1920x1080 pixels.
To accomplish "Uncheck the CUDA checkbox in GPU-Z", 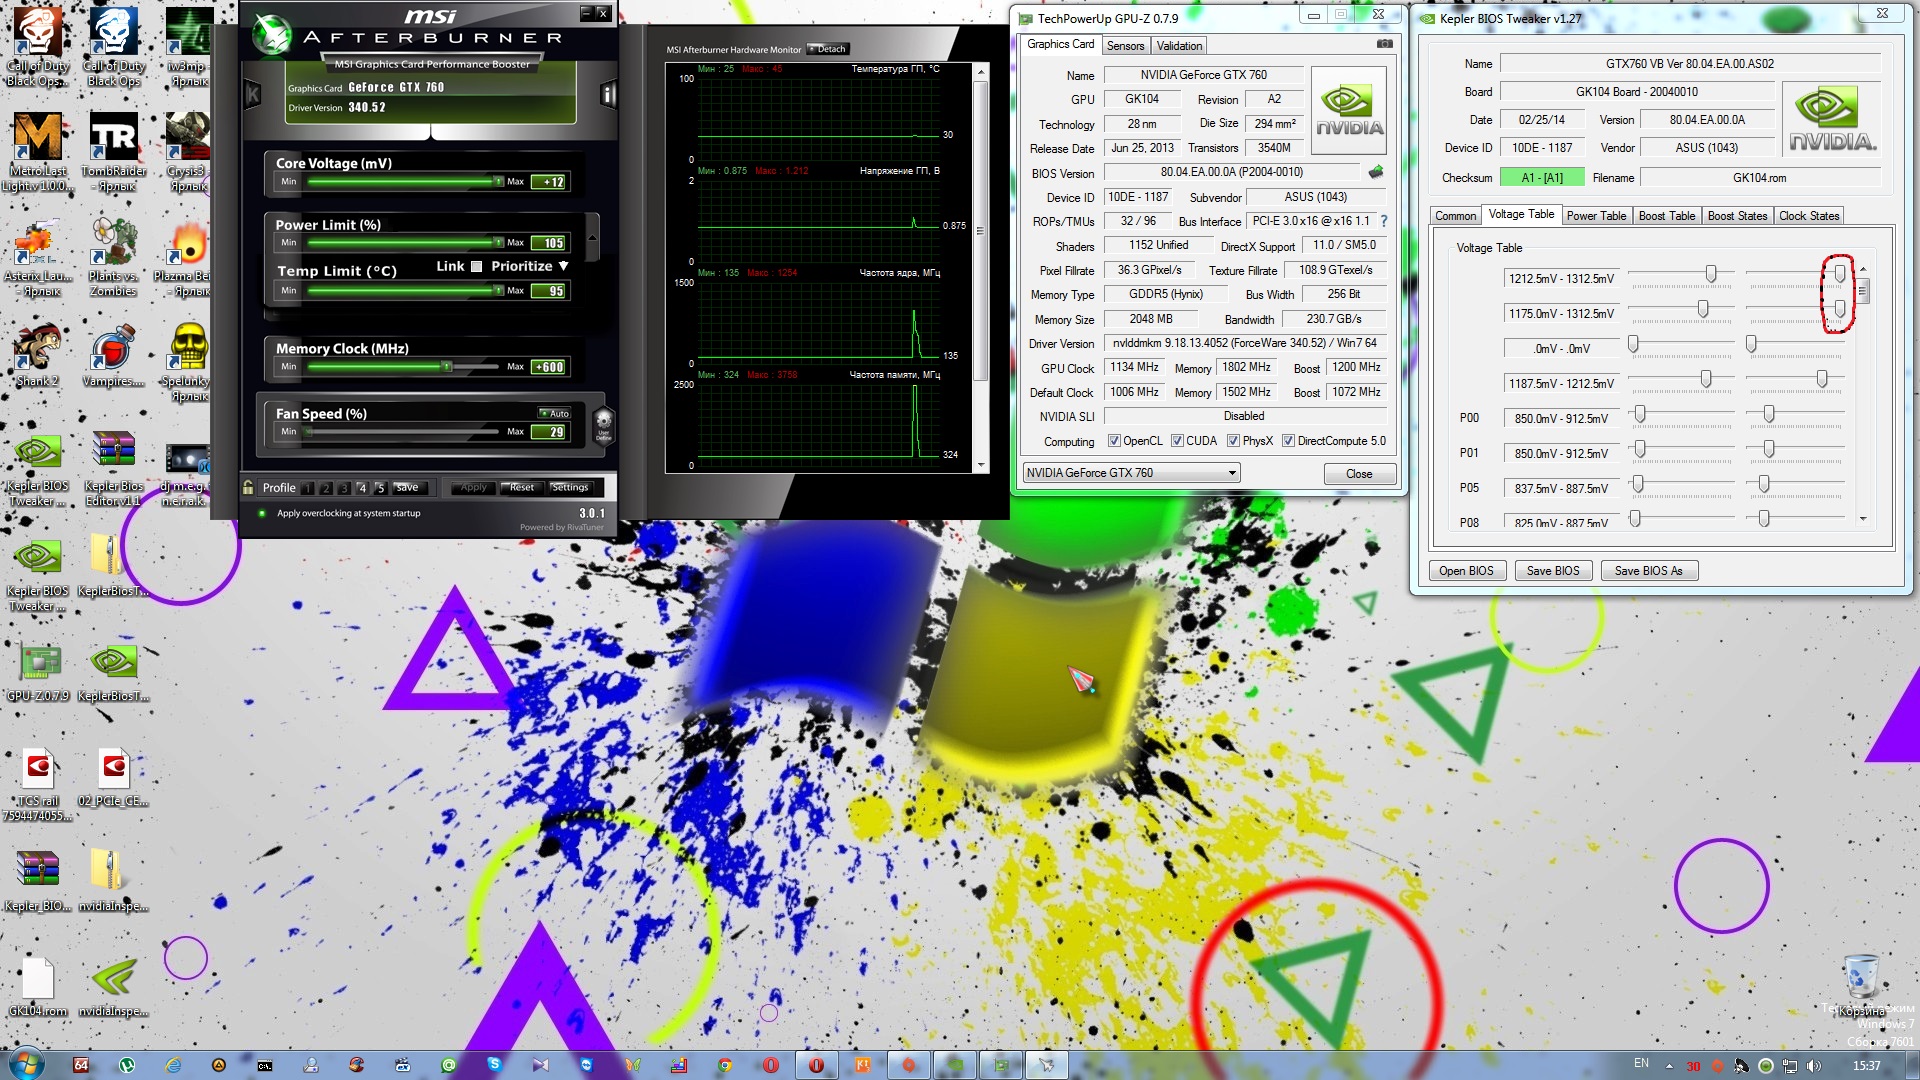I will (1177, 441).
